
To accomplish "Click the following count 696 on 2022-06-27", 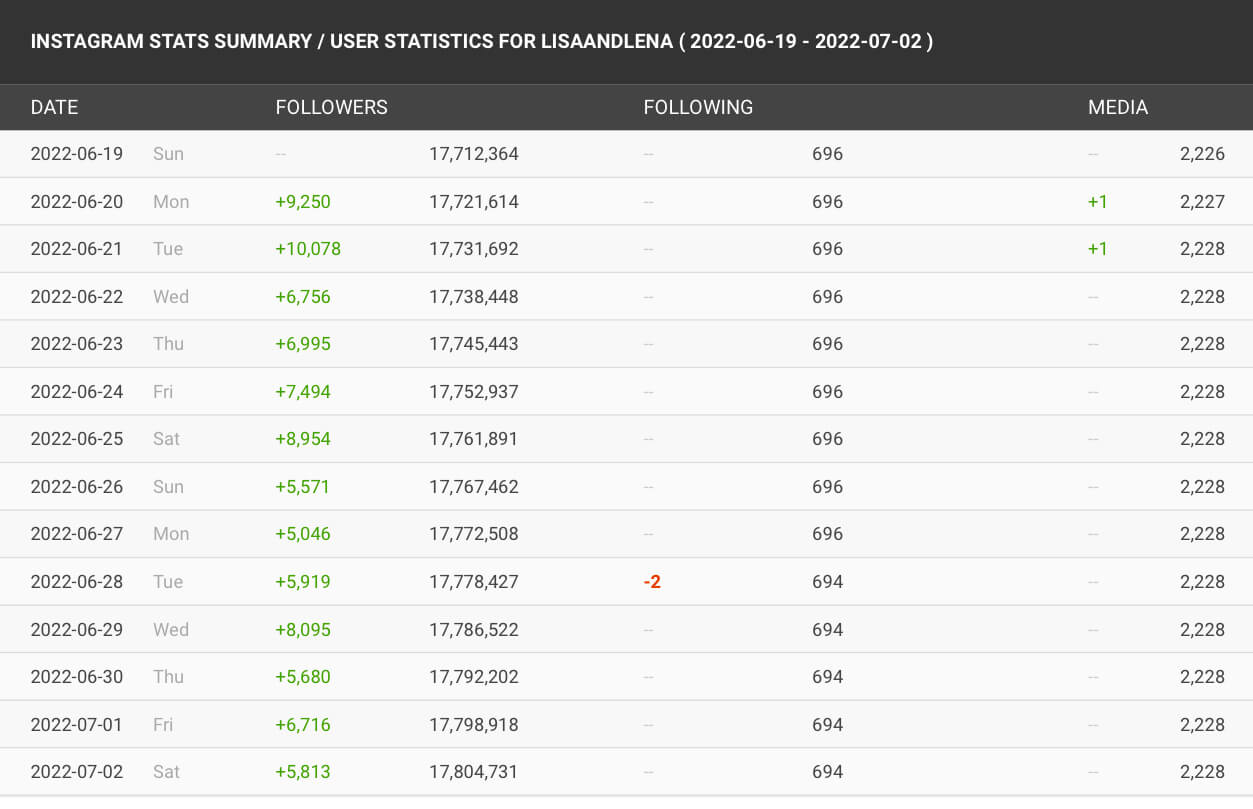I will point(827,534).
